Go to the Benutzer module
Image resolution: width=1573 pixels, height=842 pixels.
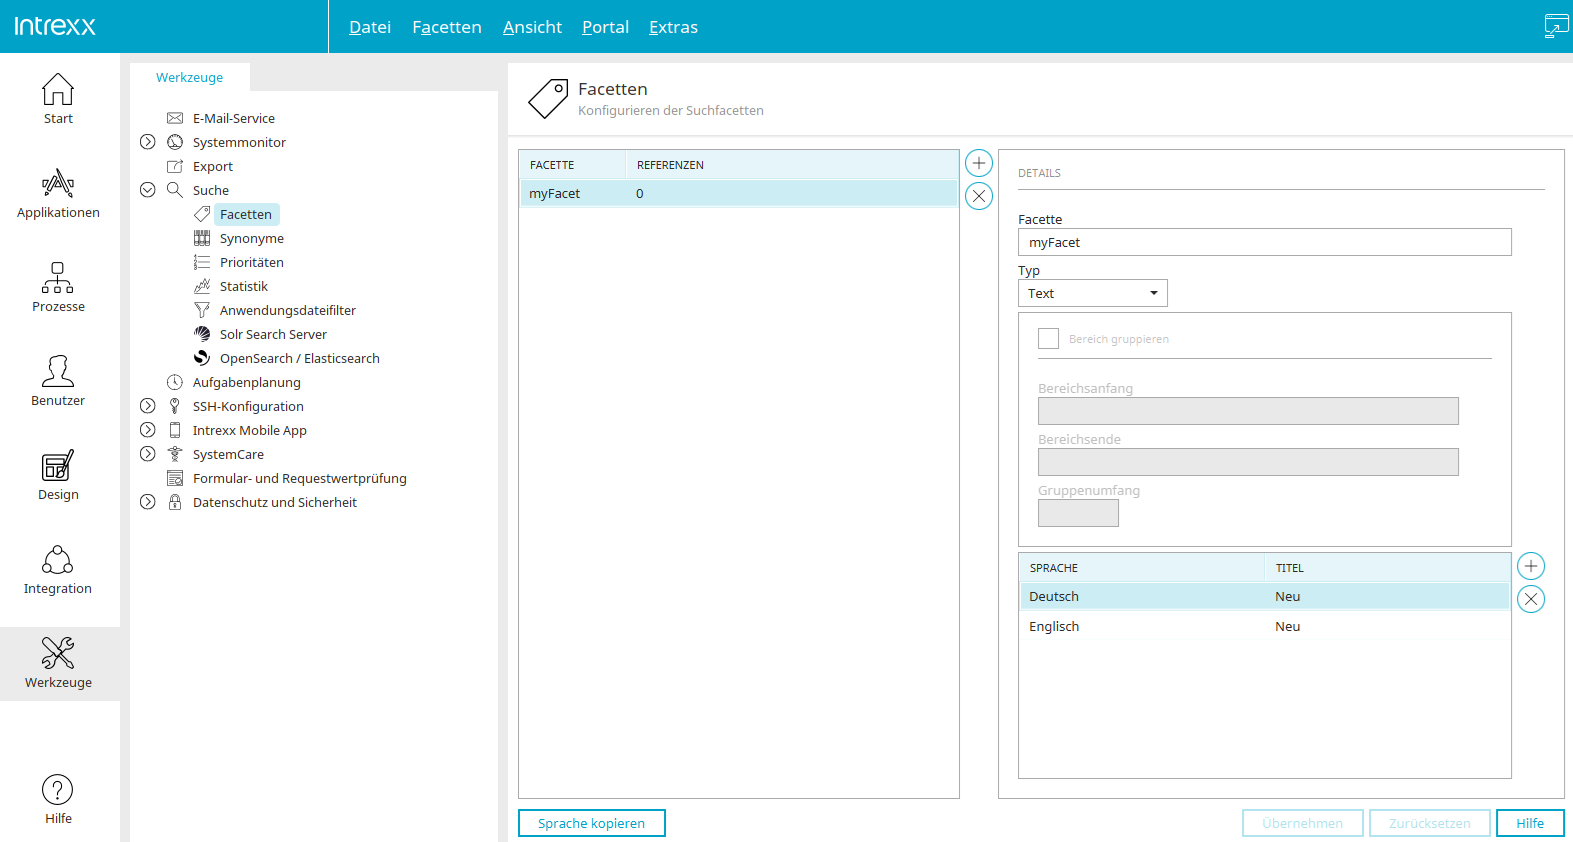coord(58,382)
